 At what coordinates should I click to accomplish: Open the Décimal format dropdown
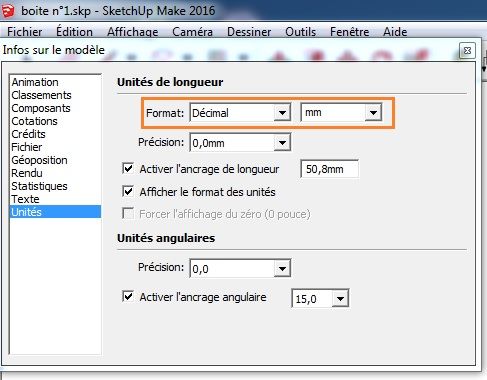tap(240, 113)
